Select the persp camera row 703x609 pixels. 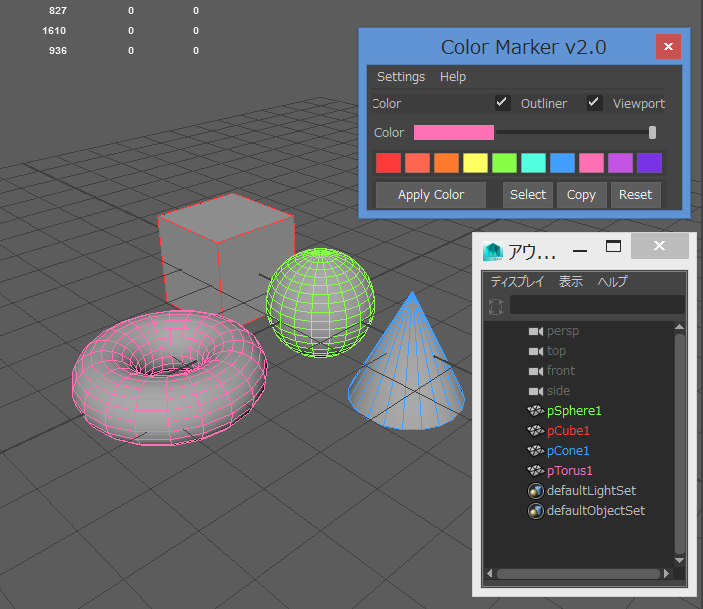(x=563, y=331)
